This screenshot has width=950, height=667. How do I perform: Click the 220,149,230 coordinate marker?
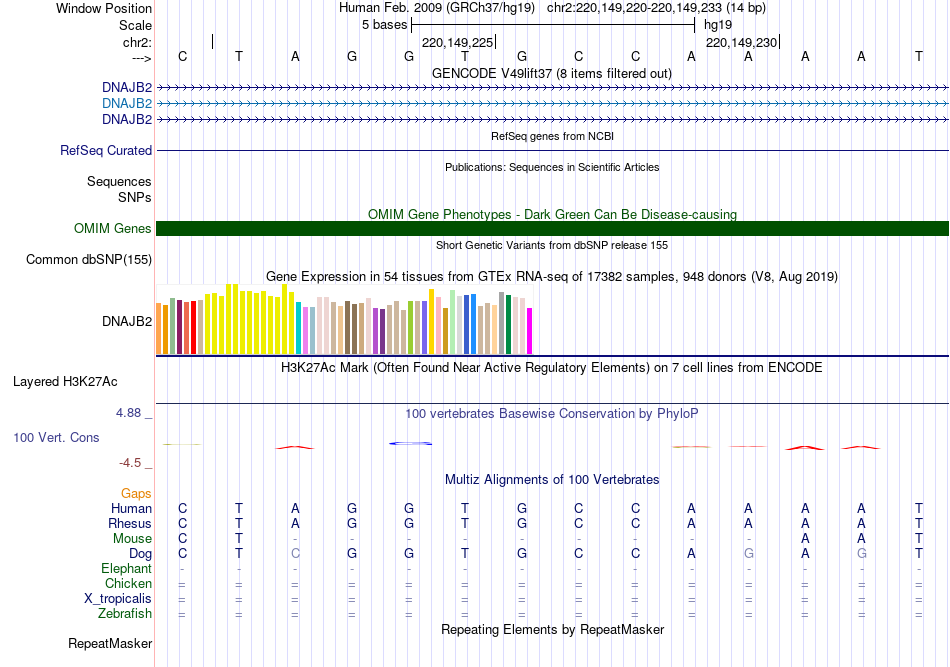pyautogui.click(x=741, y=42)
